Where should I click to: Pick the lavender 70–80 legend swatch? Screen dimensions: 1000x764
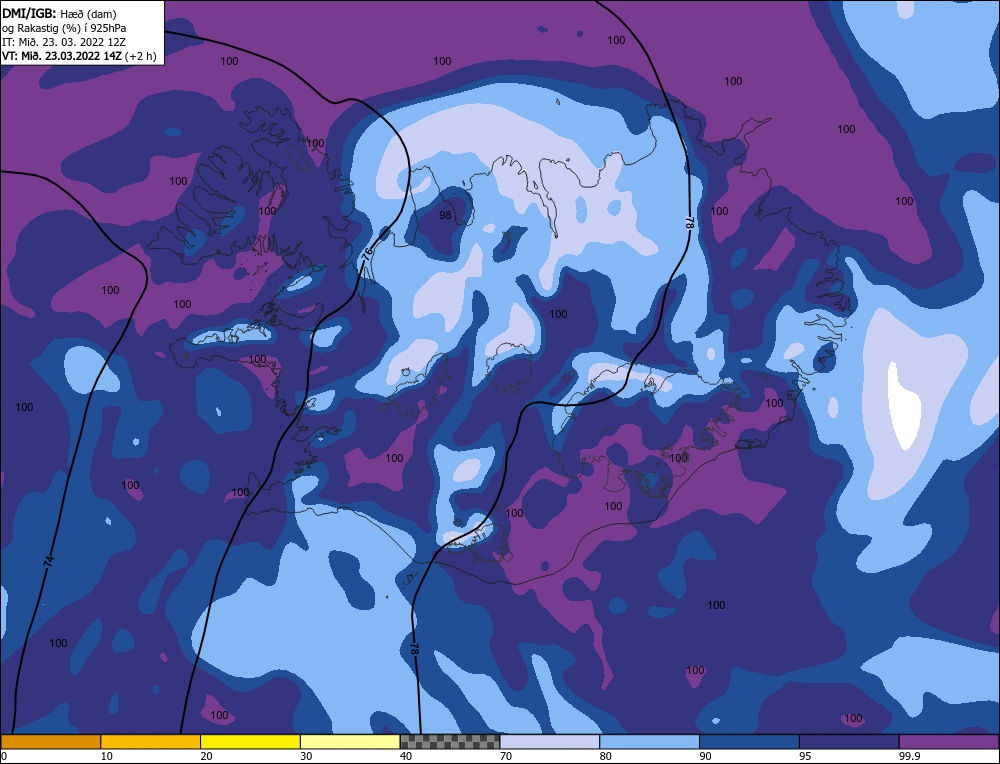point(550,742)
